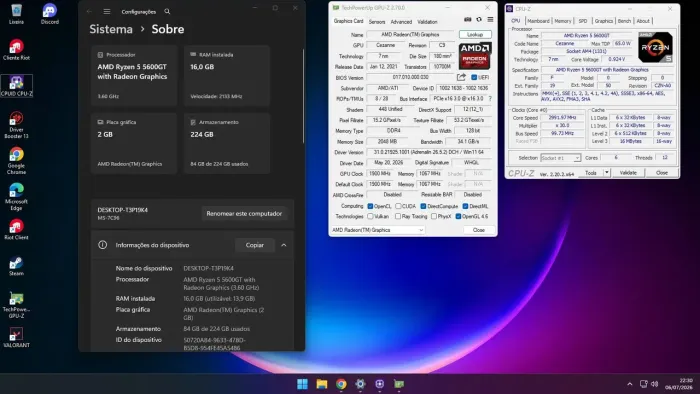The width and height of the screenshot is (700, 394).
Task: Open the Discord desktop shortcut
Action: (50, 13)
